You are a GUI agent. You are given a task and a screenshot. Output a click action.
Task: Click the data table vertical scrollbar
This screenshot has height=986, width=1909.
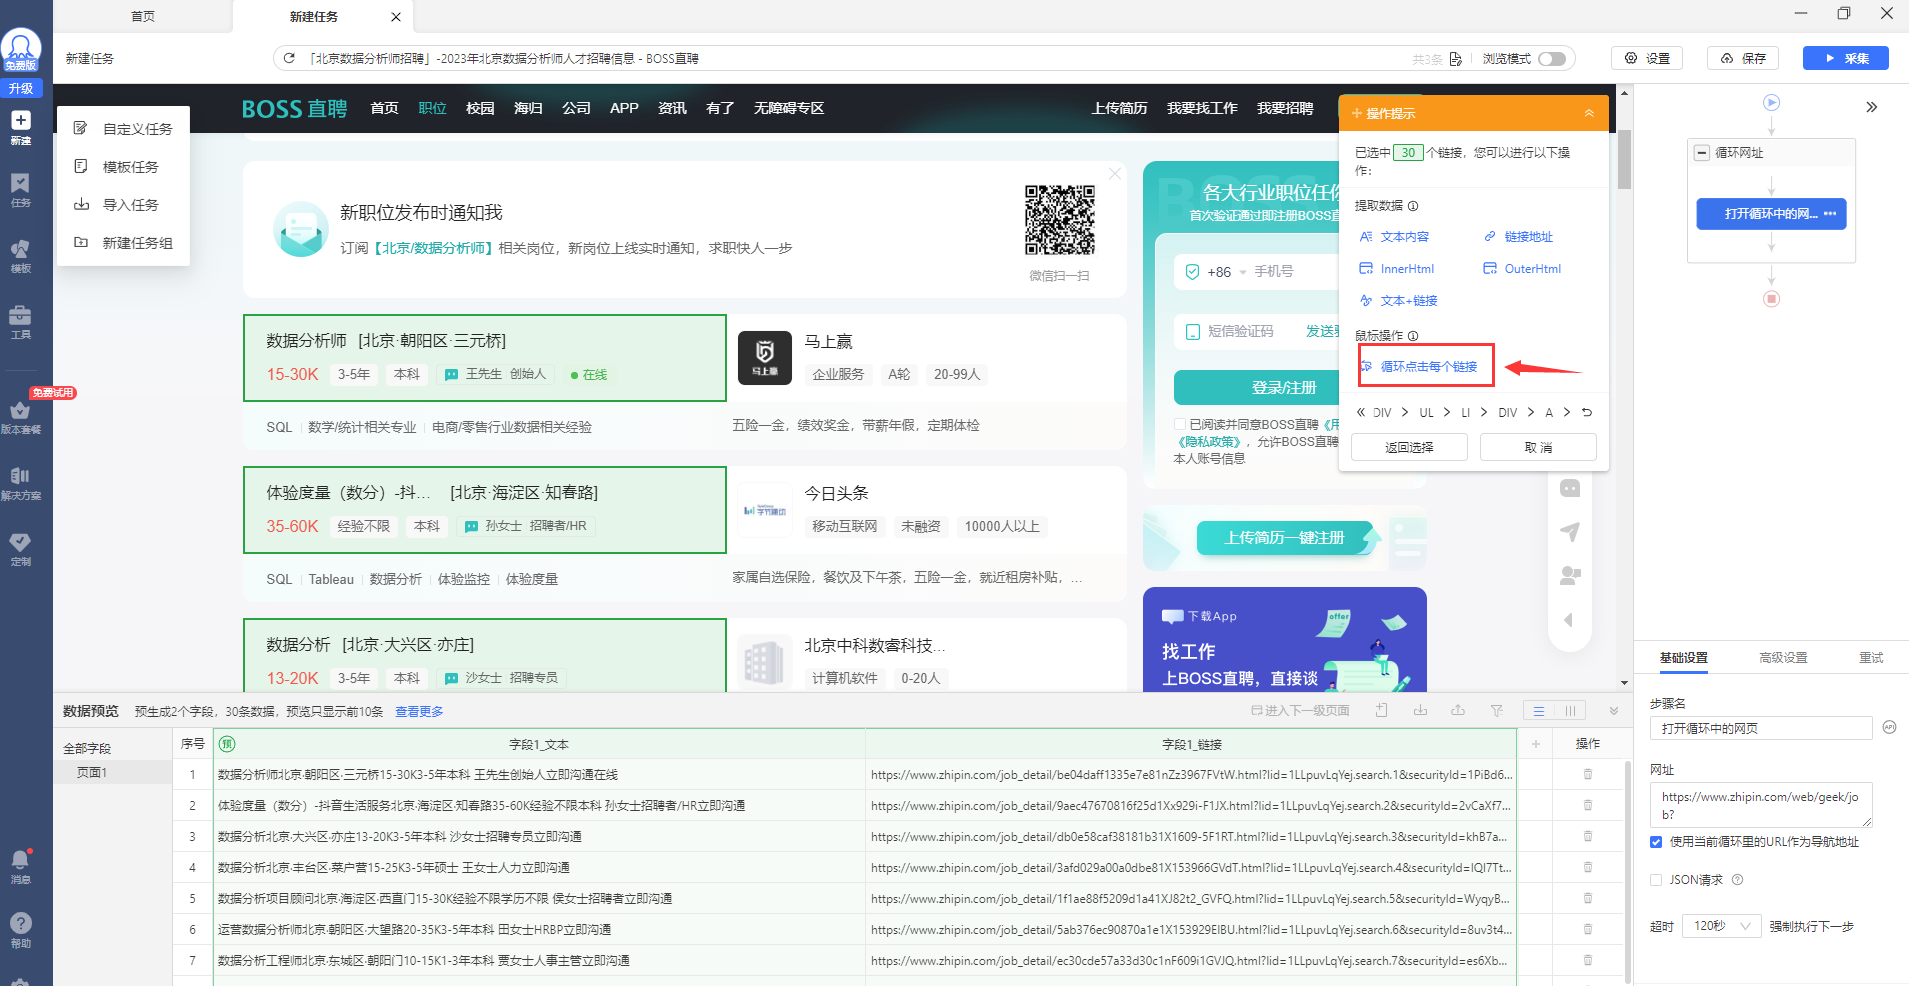[x=1628, y=870]
